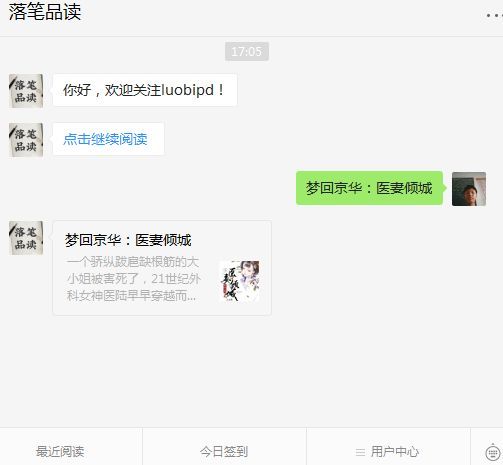
Task: Click the 你好，欢迎关注luobipd message bubble
Action: tap(145, 90)
